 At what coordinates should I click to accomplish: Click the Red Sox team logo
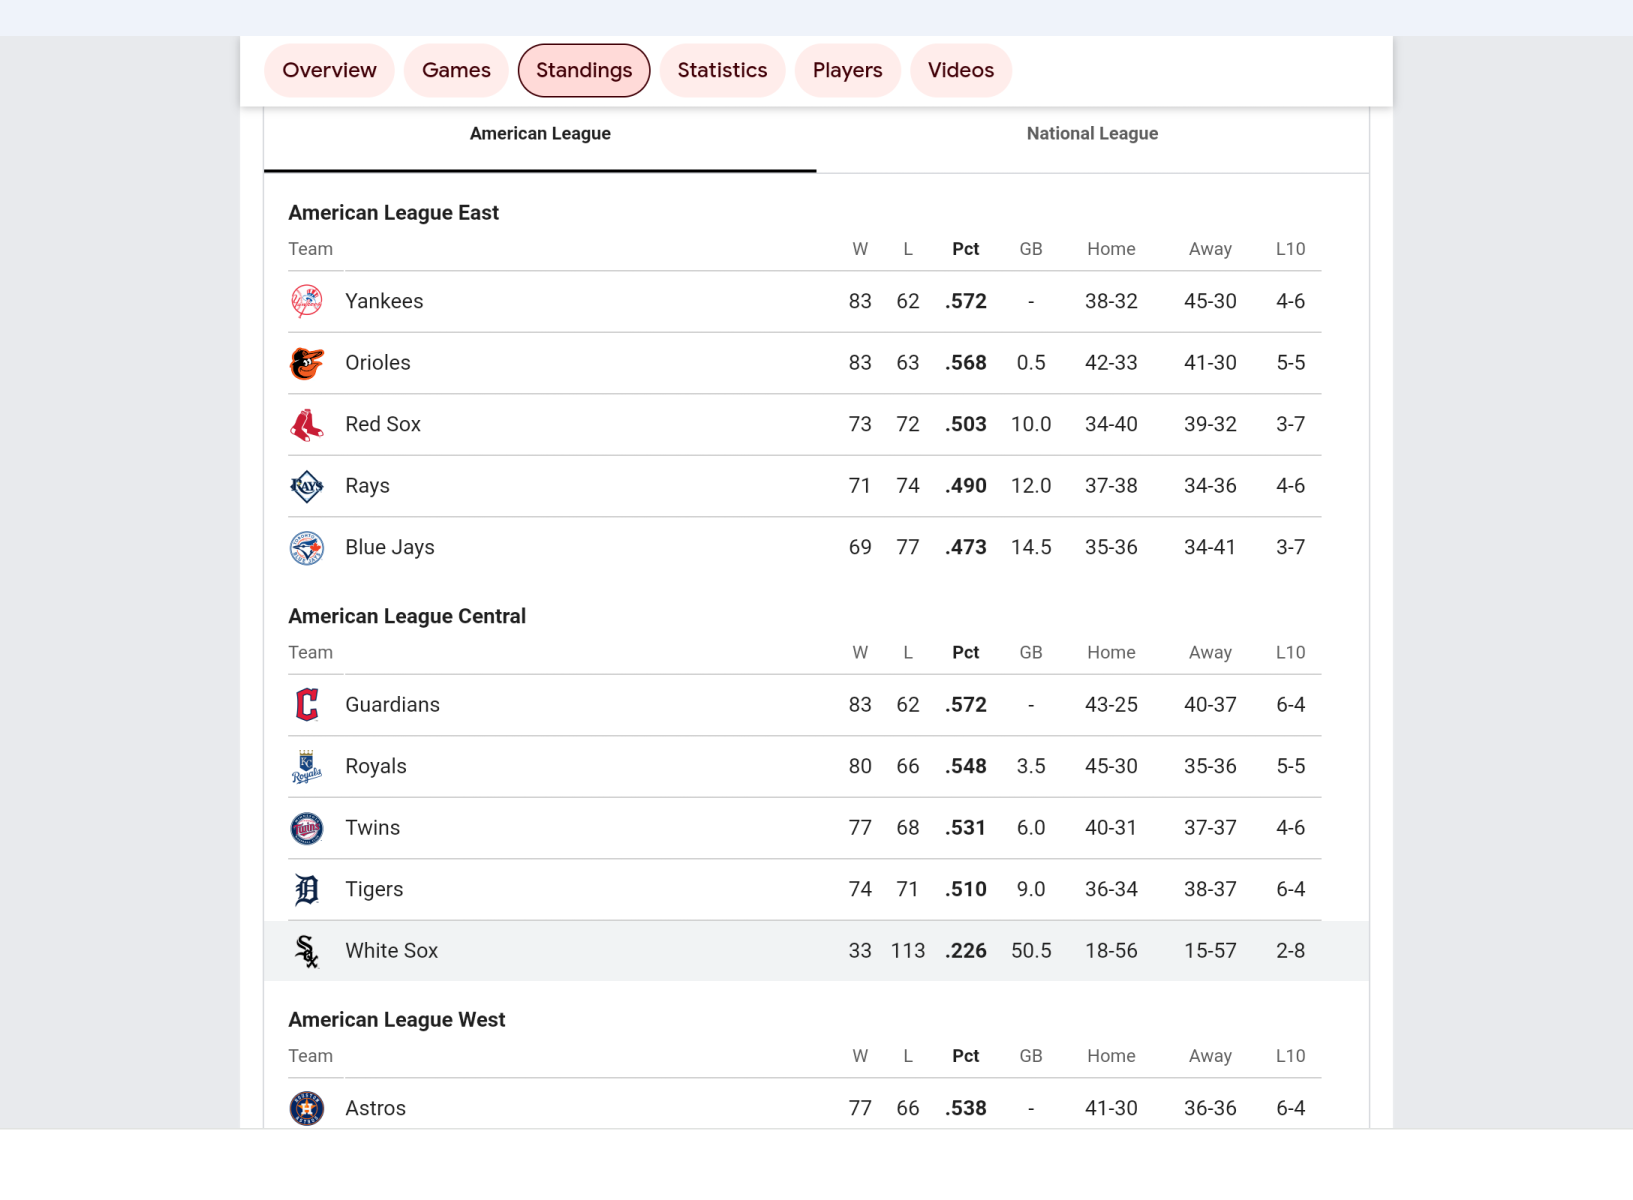coord(306,424)
